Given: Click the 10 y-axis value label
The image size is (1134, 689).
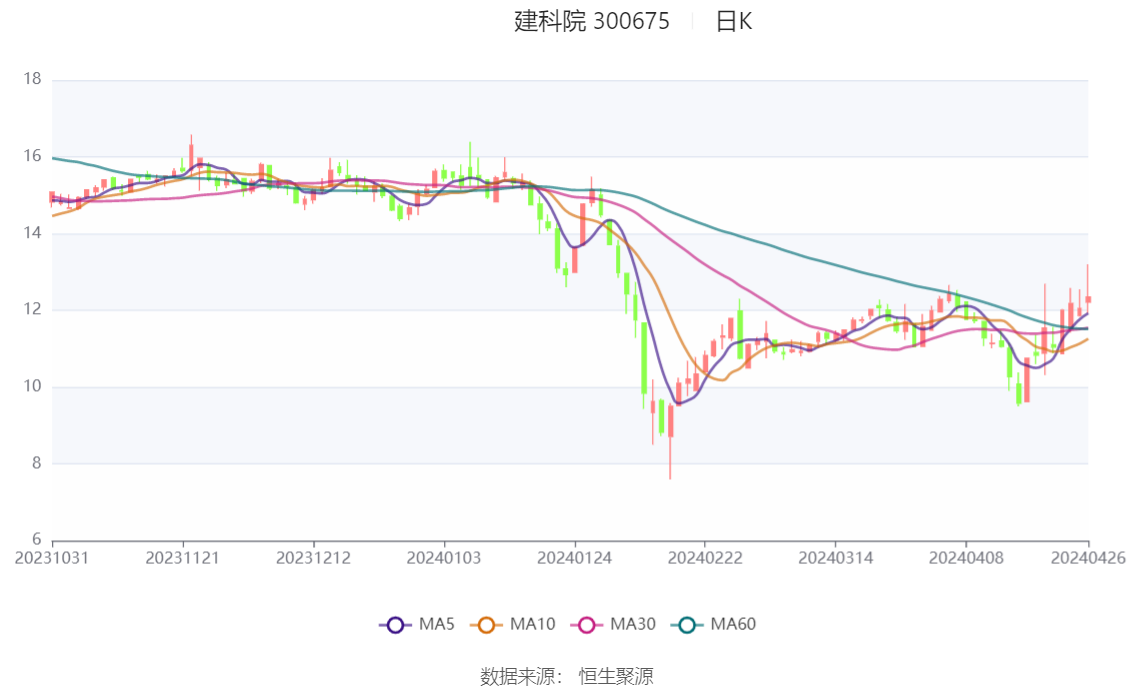Looking at the screenshot, I should click(x=32, y=386).
